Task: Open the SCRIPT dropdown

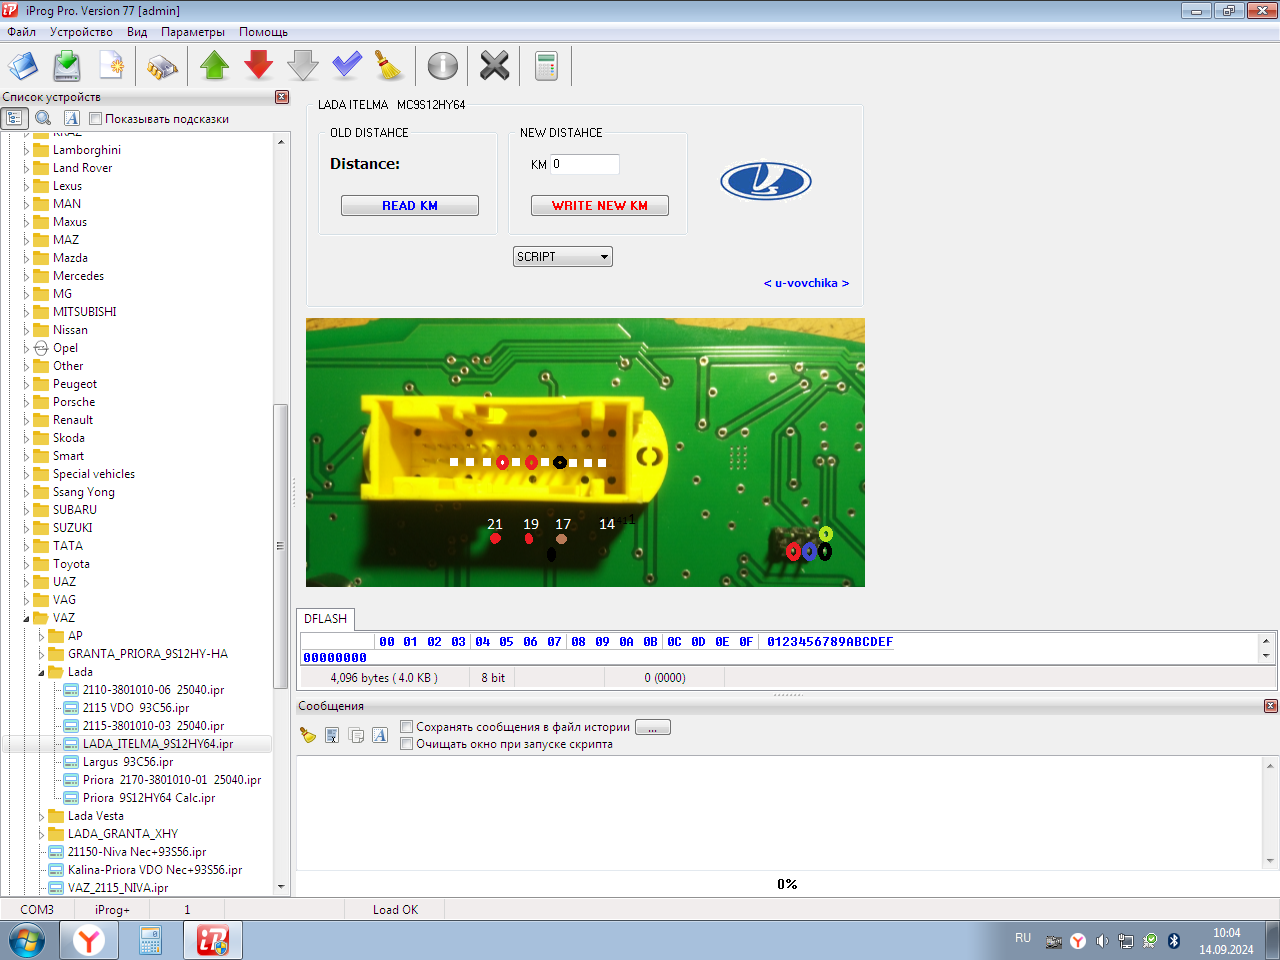Action: pos(562,257)
